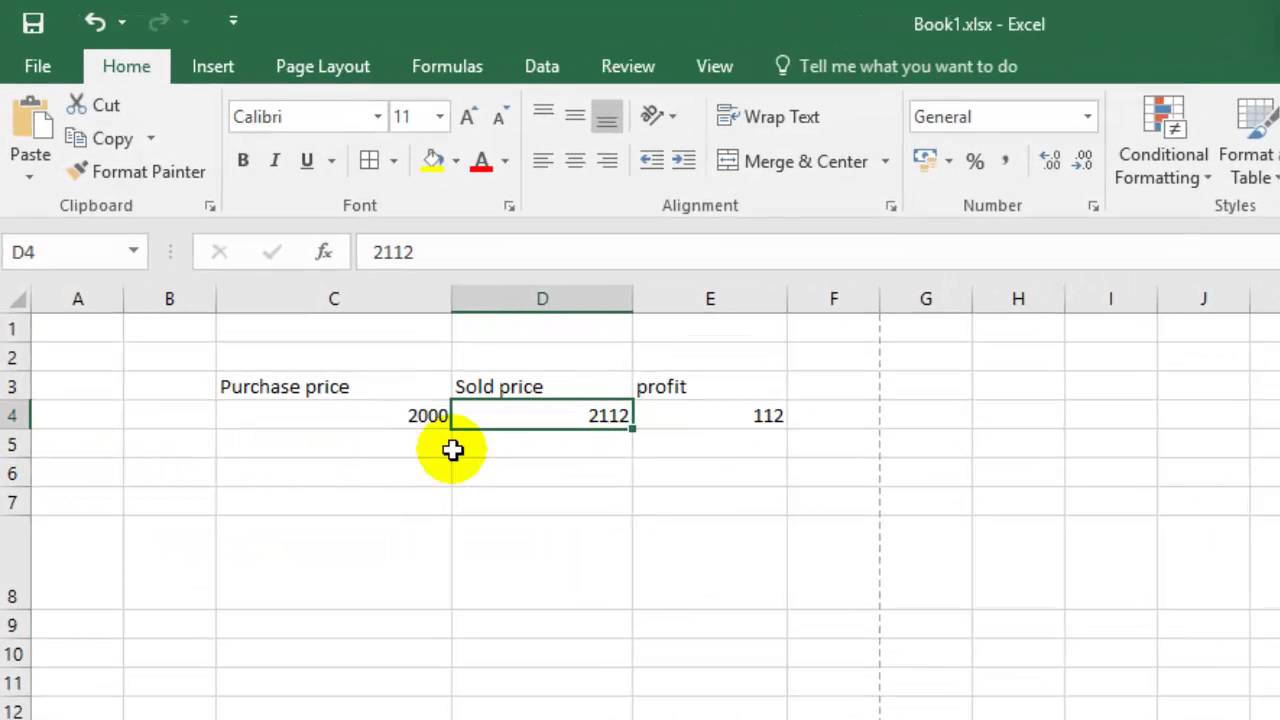
Task: Select cell containing Purchase price
Action: [333, 386]
